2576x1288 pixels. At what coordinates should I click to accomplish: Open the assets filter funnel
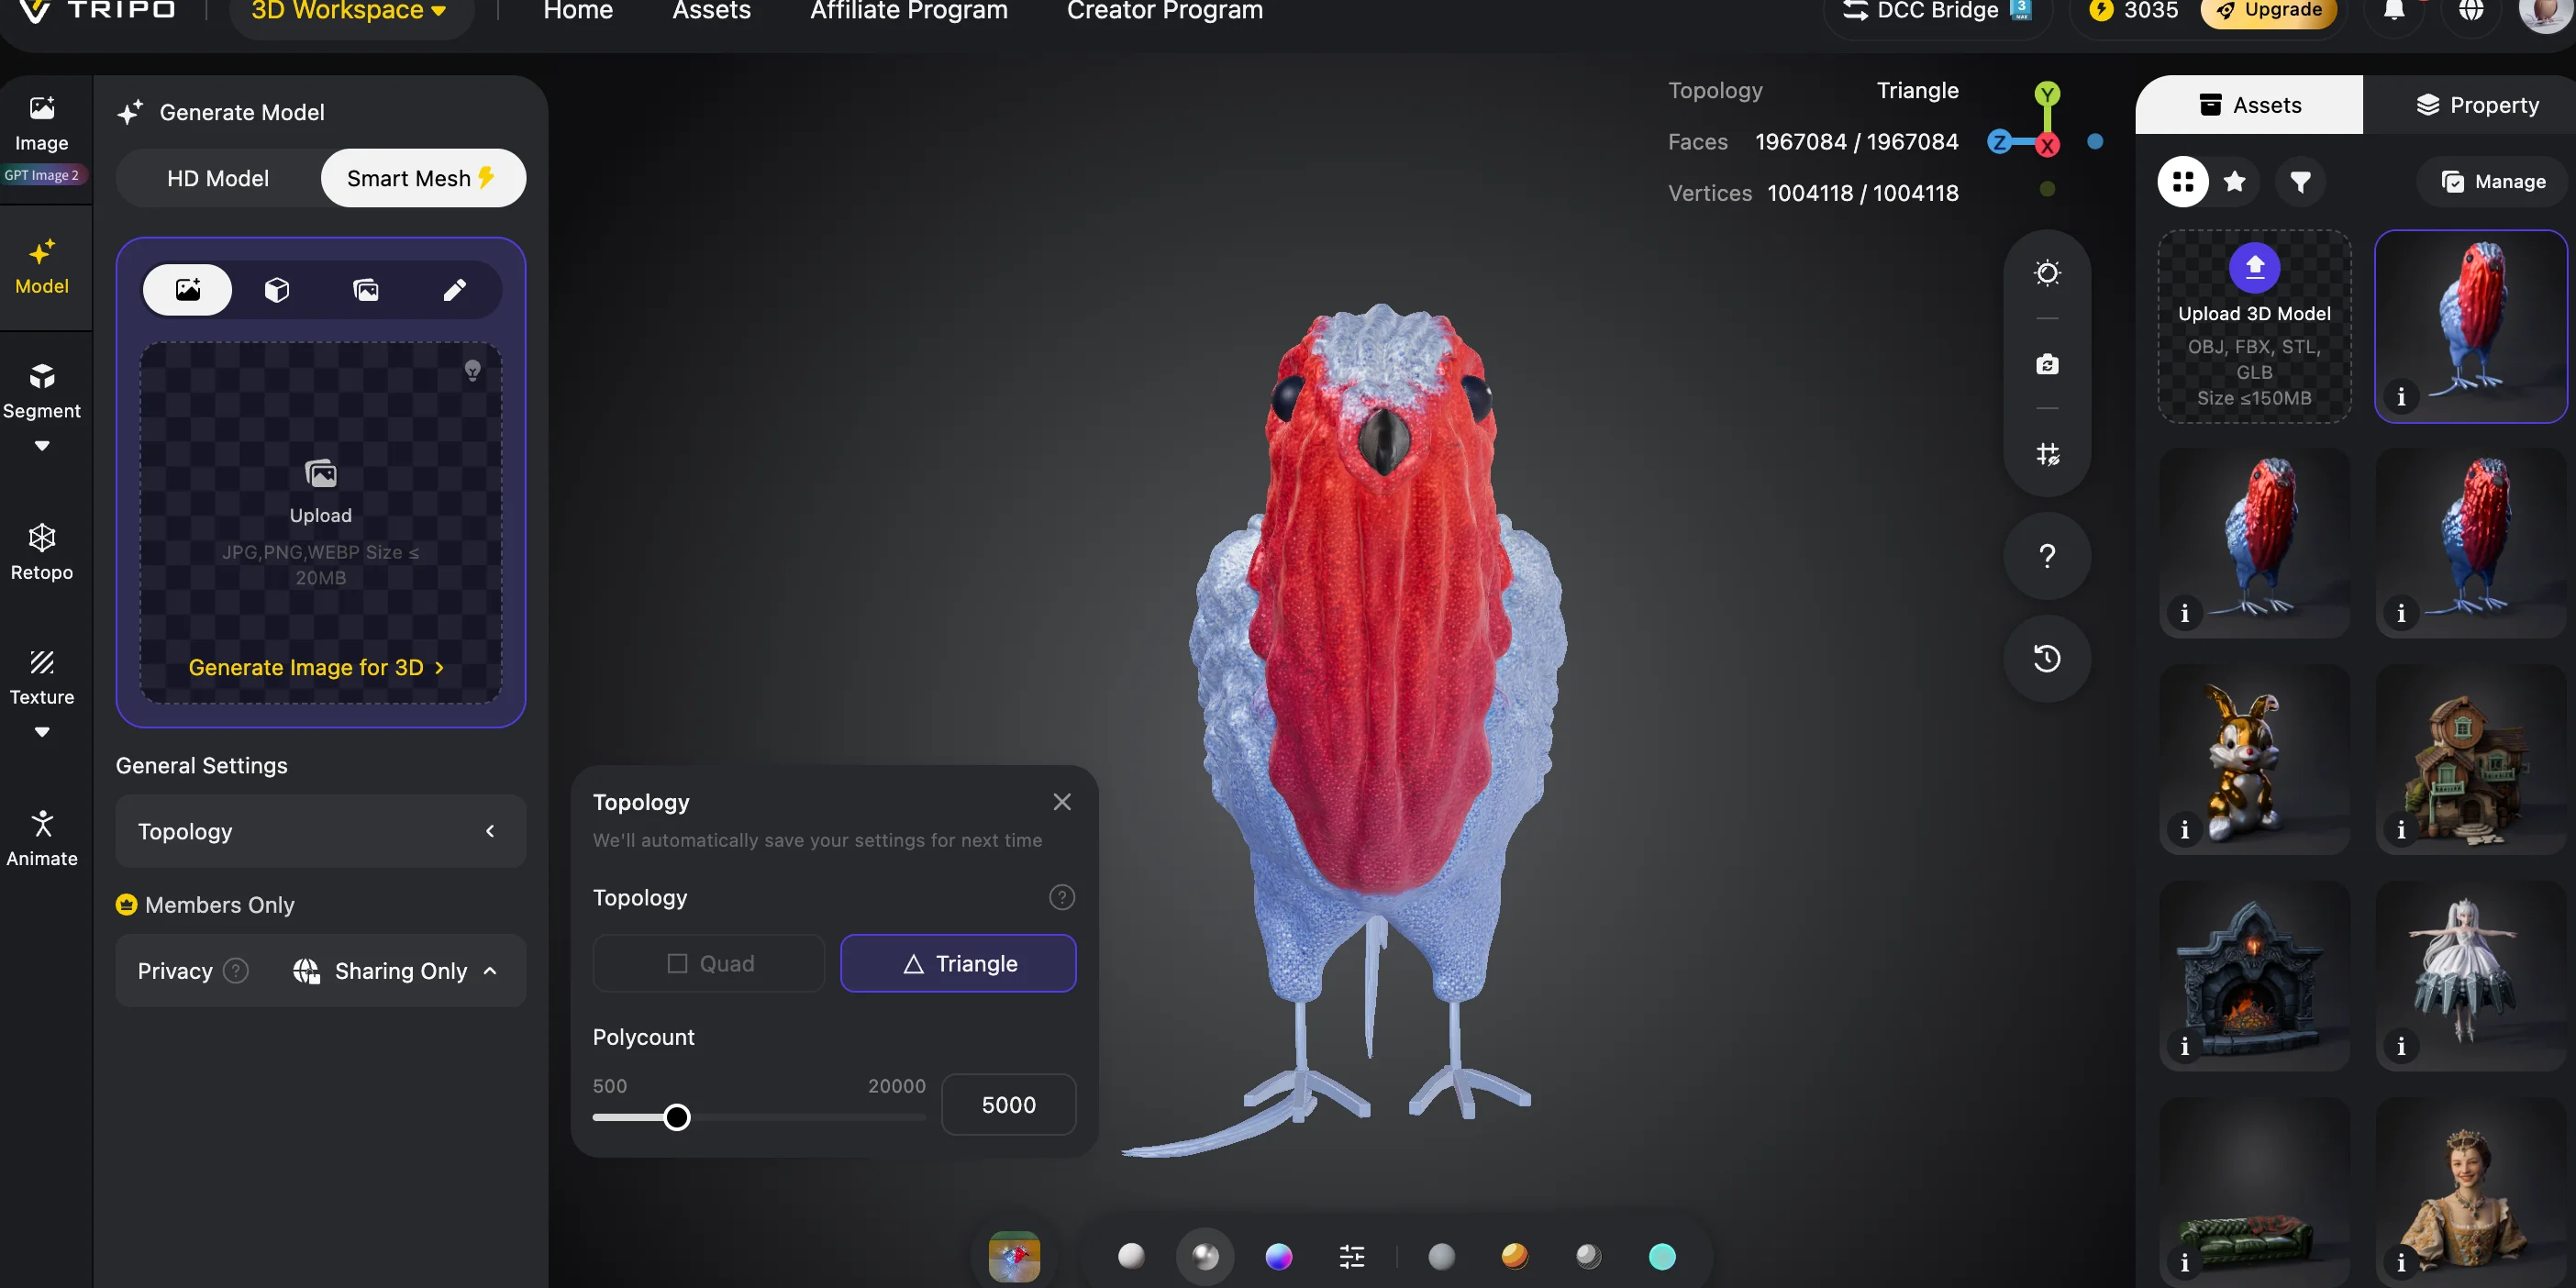(2301, 182)
